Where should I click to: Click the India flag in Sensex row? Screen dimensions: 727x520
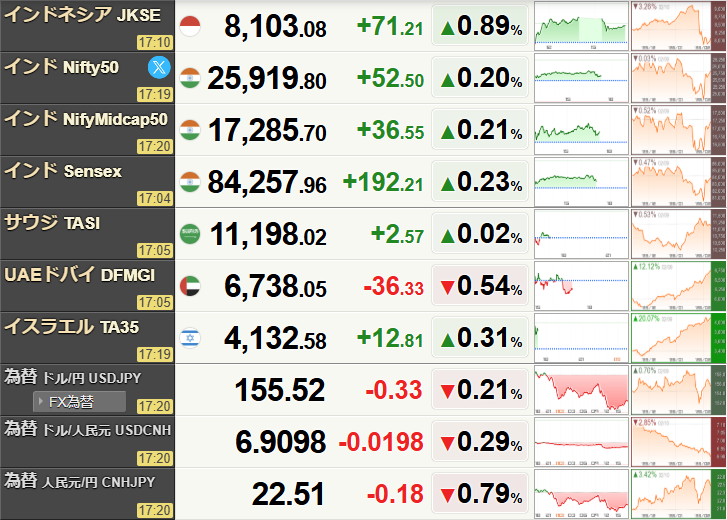pos(190,182)
